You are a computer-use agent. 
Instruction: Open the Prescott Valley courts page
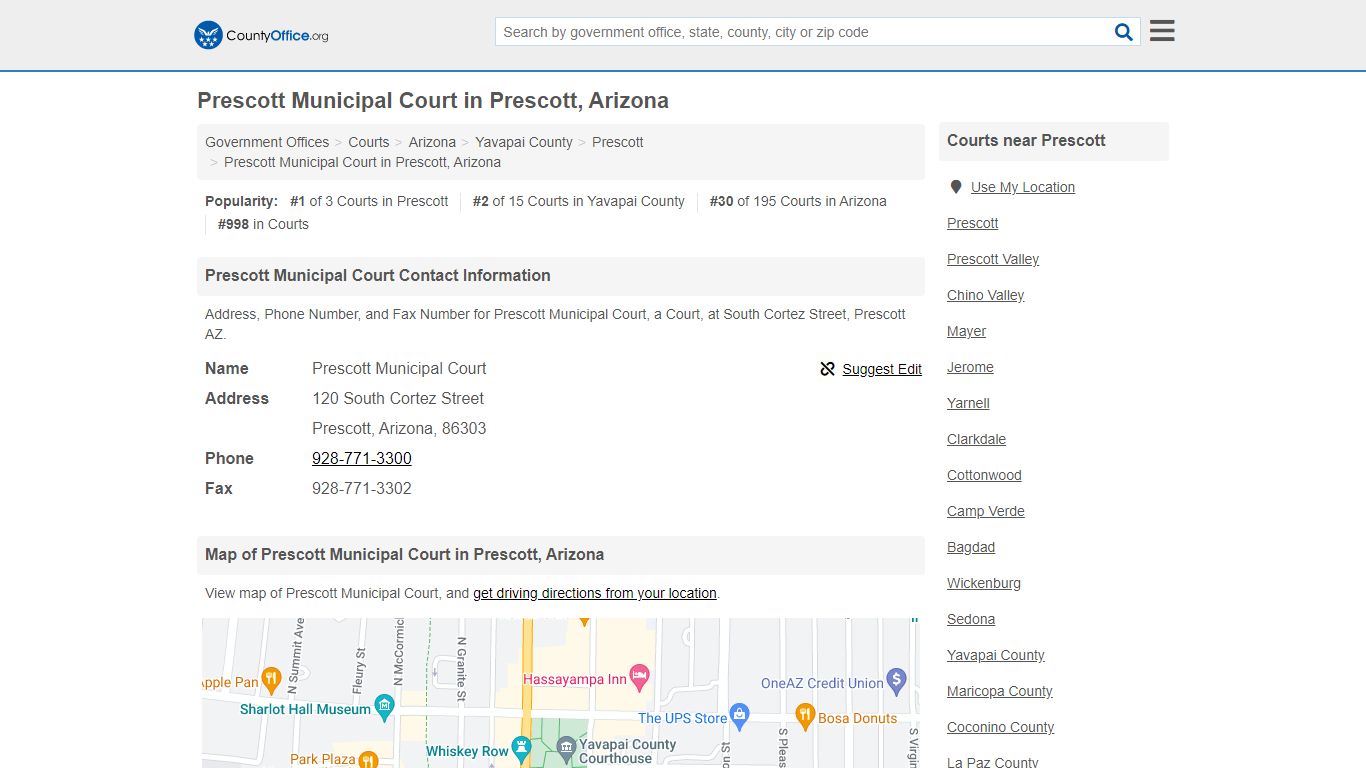pyautogui.click(x=992, y=259)
